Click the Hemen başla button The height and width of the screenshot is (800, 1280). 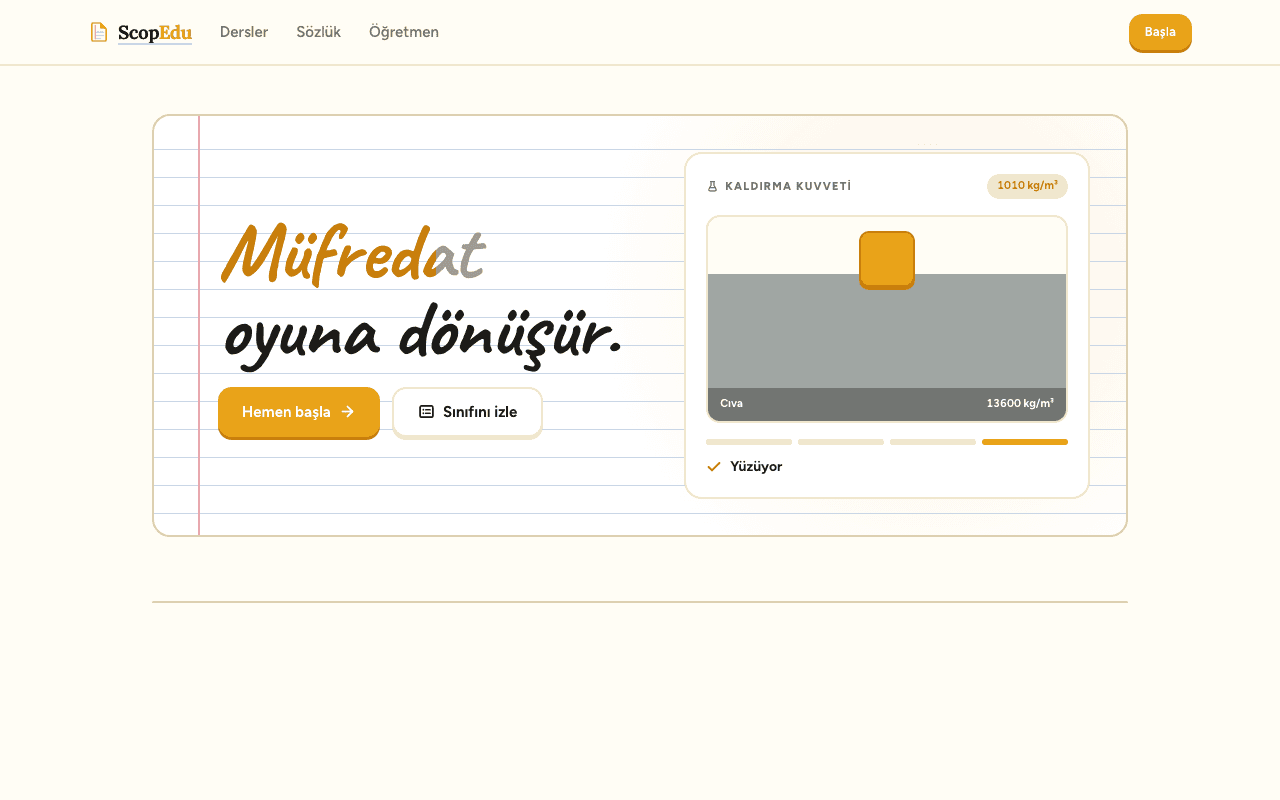point(299,412)
